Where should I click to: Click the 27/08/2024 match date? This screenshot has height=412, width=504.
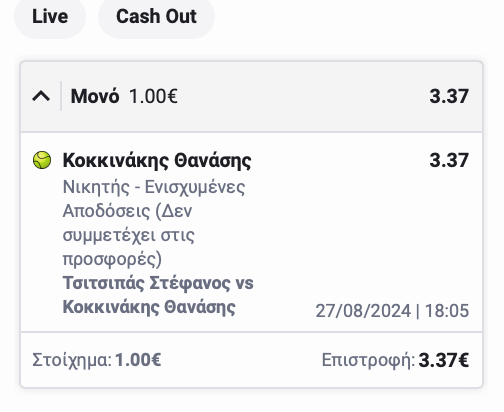pyautogui.click(x=363, y=311)
